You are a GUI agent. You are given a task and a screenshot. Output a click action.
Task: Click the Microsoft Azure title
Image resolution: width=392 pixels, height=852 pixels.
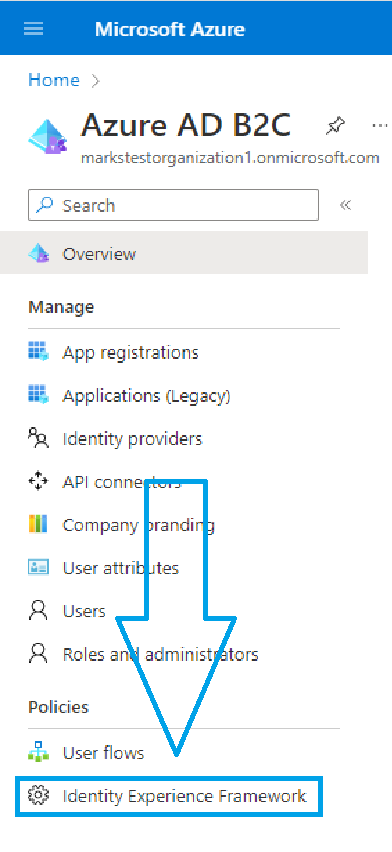tap(170, 29)
